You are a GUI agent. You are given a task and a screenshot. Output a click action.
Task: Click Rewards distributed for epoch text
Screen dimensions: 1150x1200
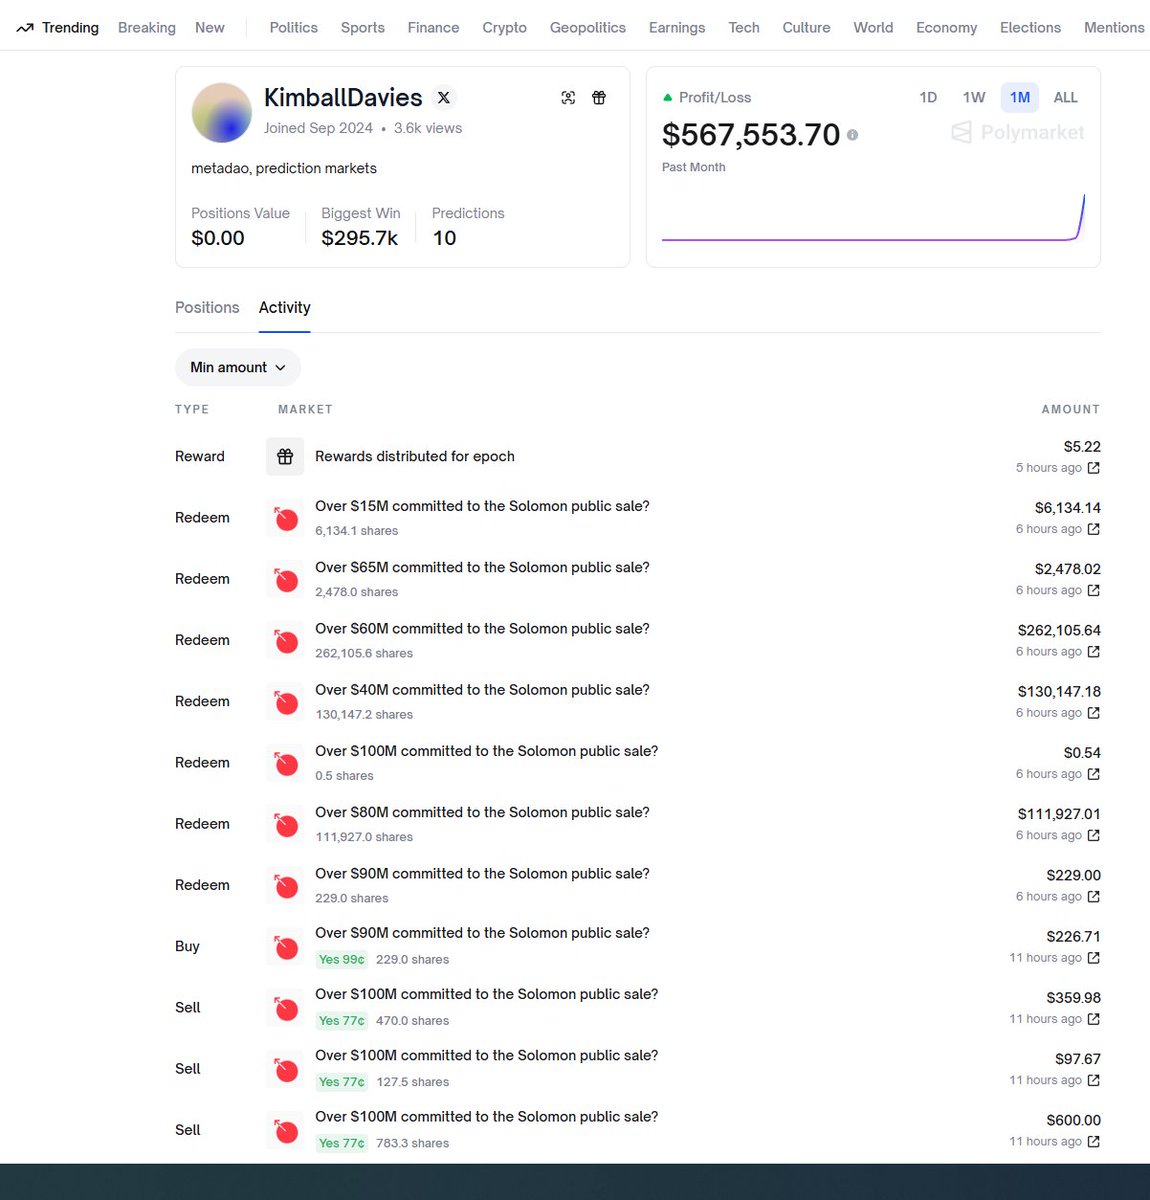pos(415,456)
